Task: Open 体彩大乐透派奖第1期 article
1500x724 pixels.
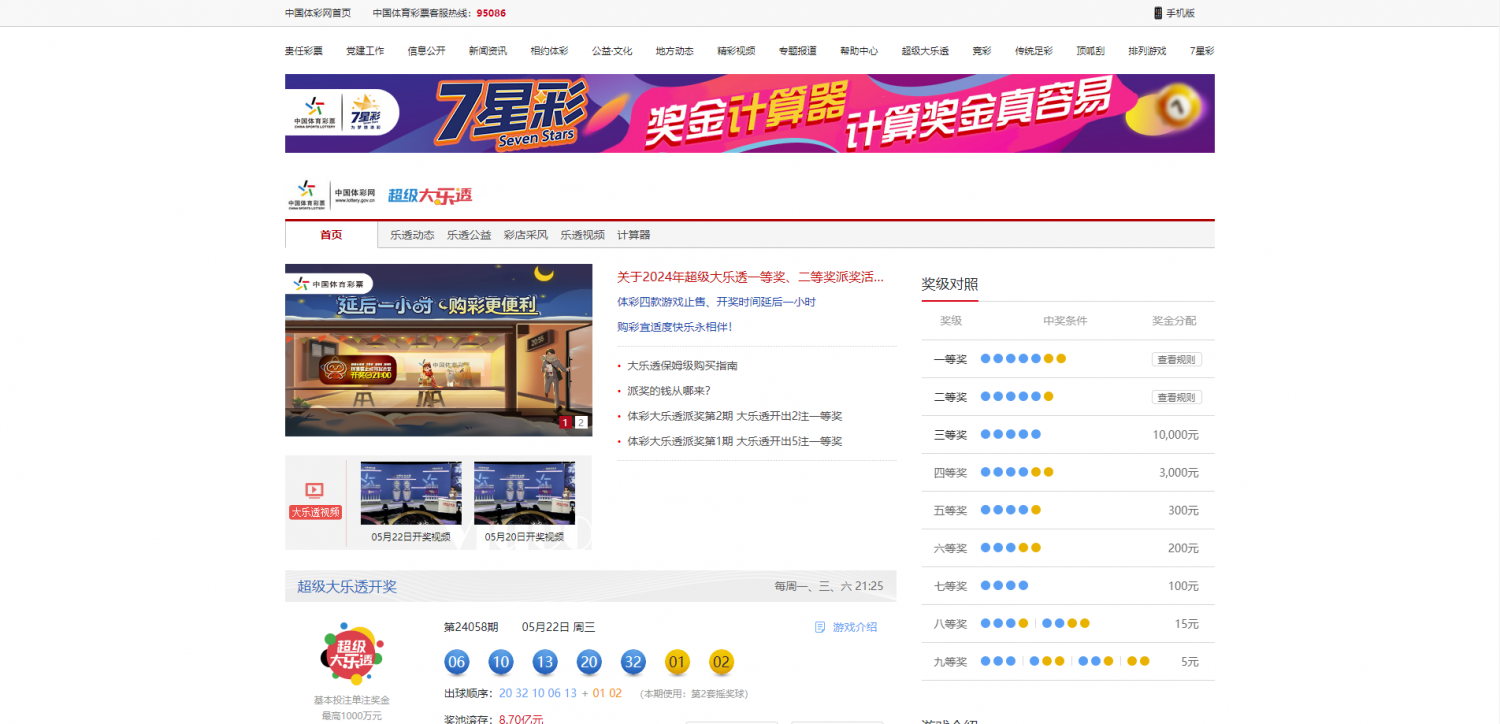Action: tap(735, 441)
